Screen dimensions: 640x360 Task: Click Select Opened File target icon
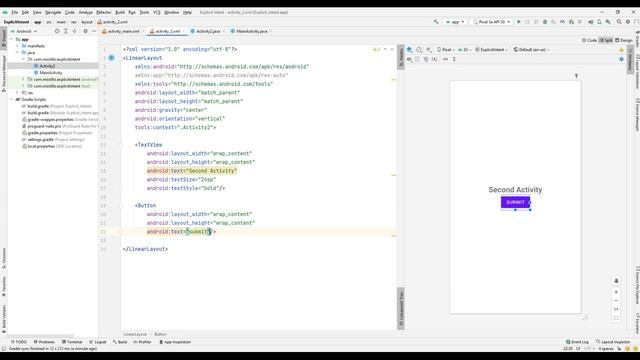coord(57,31)
